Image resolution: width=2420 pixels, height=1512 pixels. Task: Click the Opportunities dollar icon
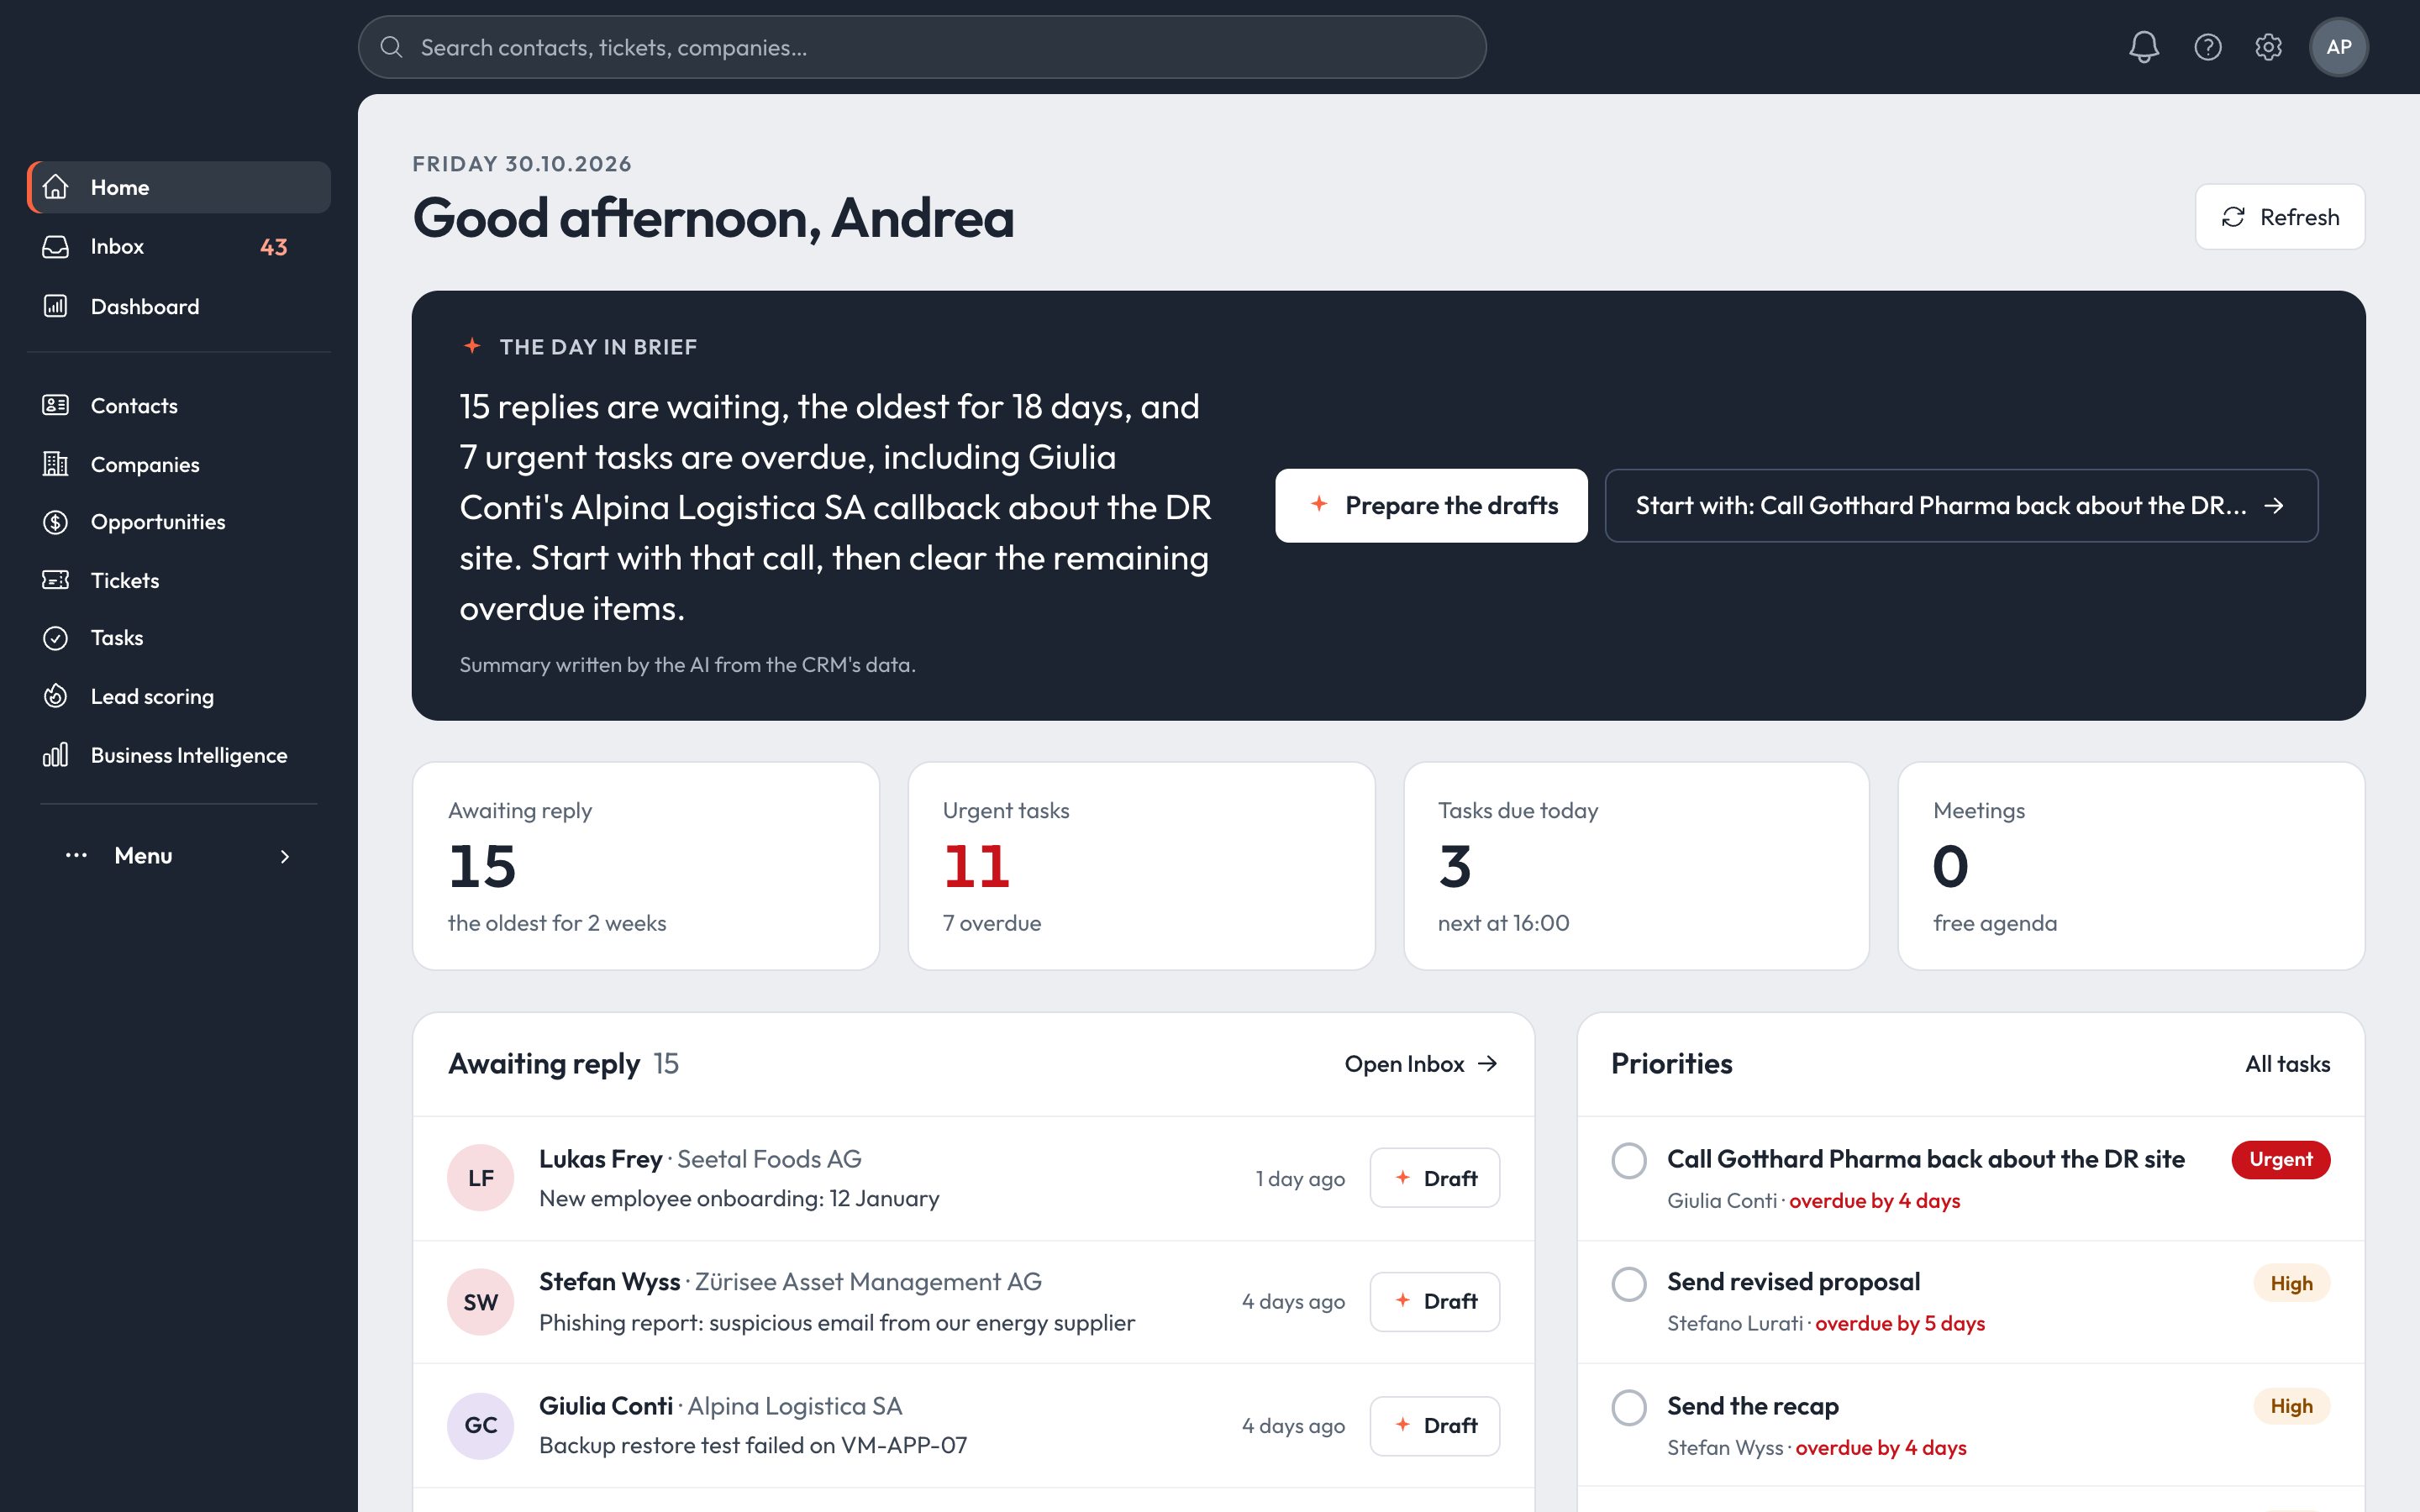[x=56, y=522]
